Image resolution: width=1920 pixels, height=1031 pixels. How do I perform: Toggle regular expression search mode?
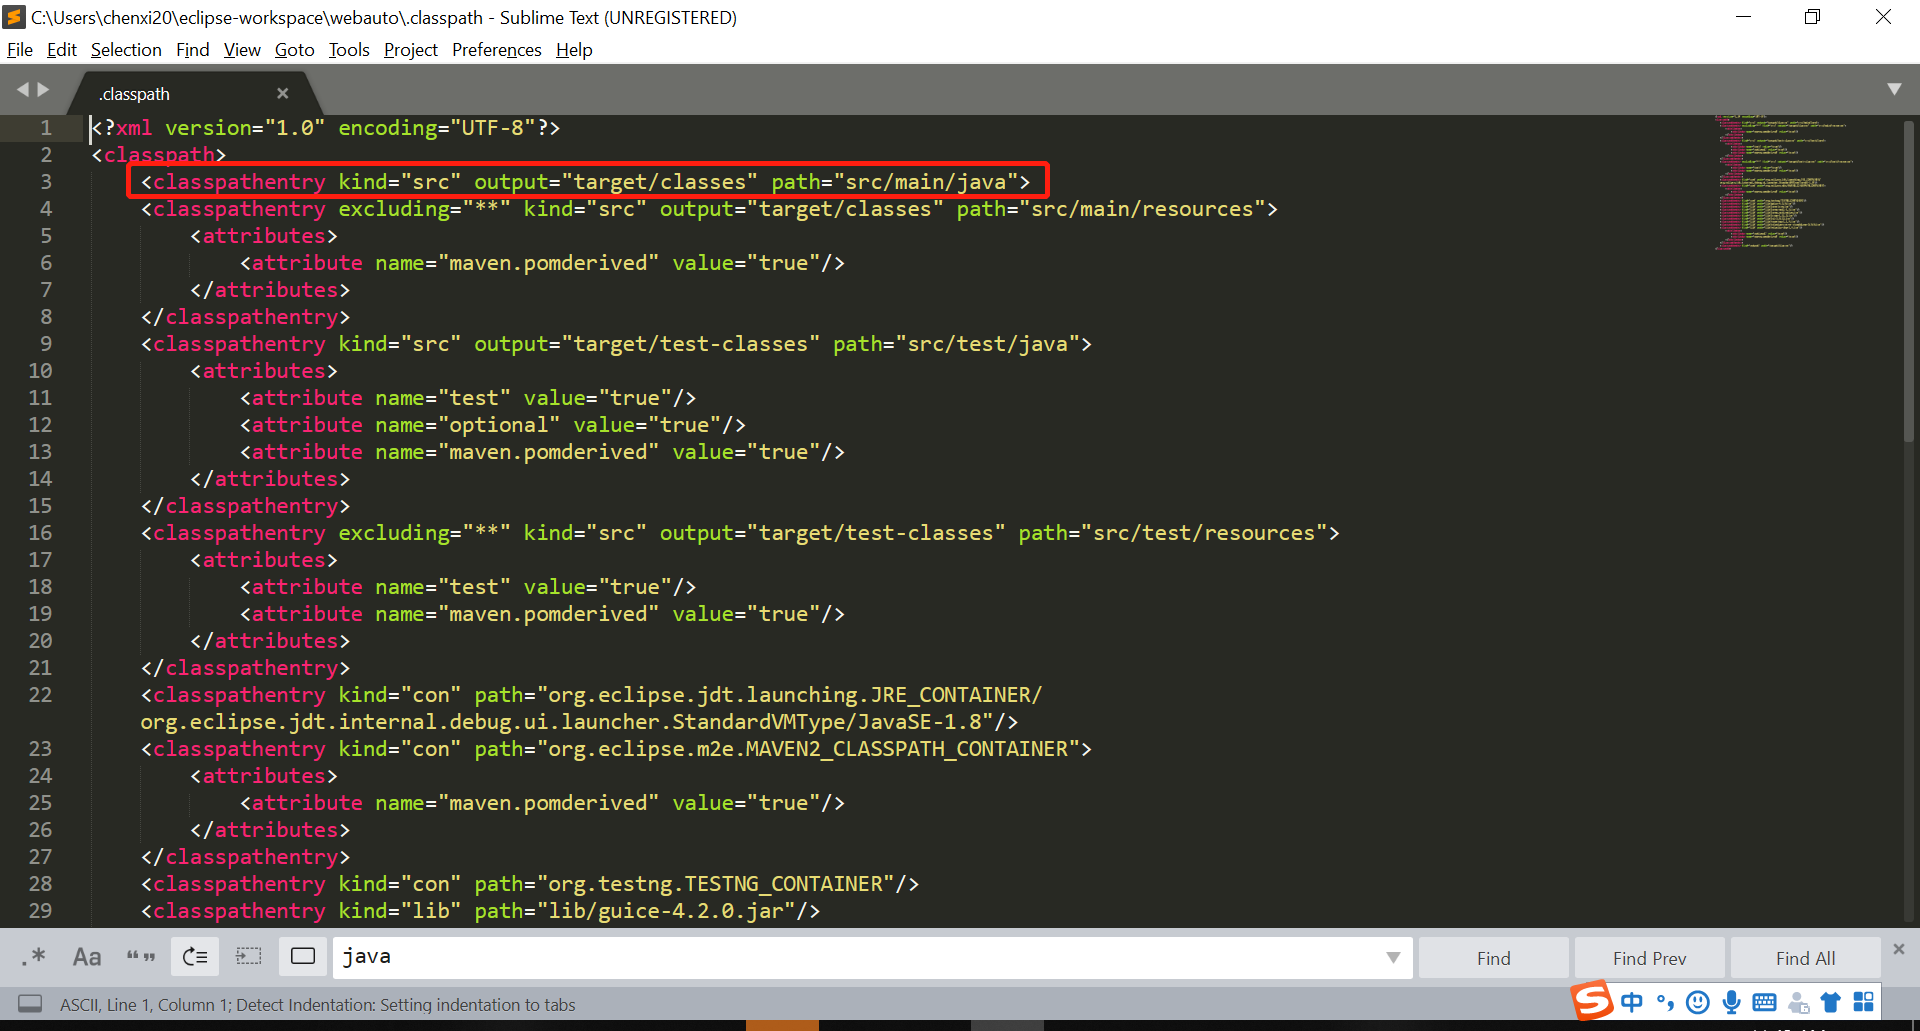click(x=35, y=957)
